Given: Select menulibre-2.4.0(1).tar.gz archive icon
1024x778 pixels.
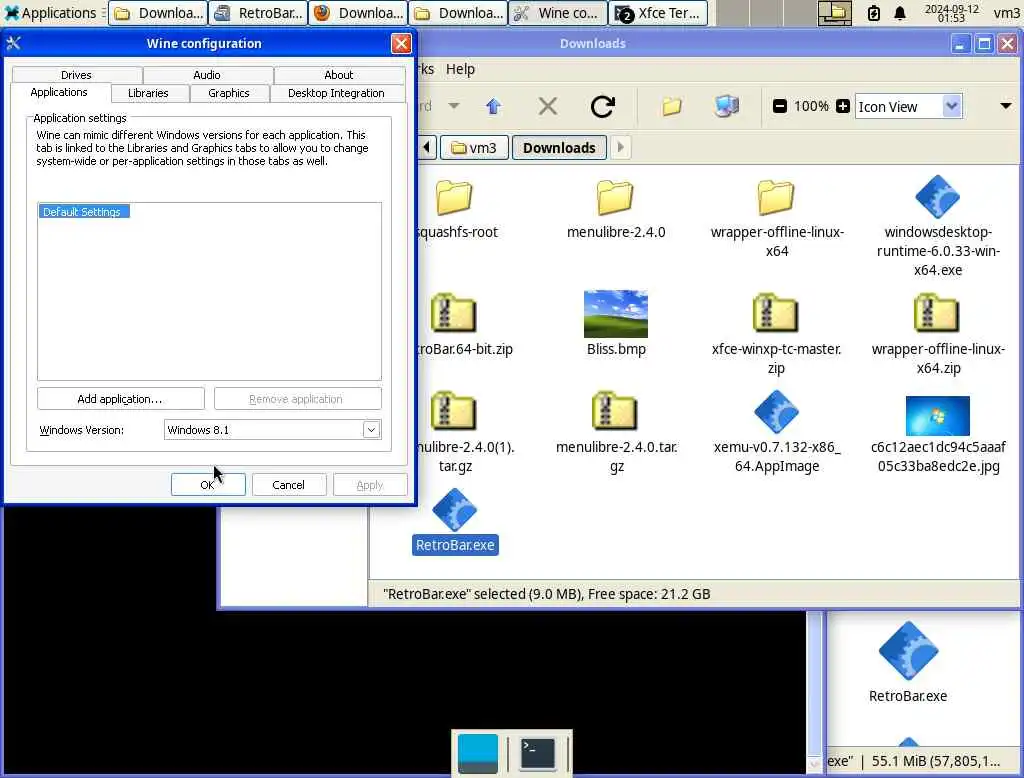Looking at the screenshot, I should pyautogui.click(x=454, y=412).
